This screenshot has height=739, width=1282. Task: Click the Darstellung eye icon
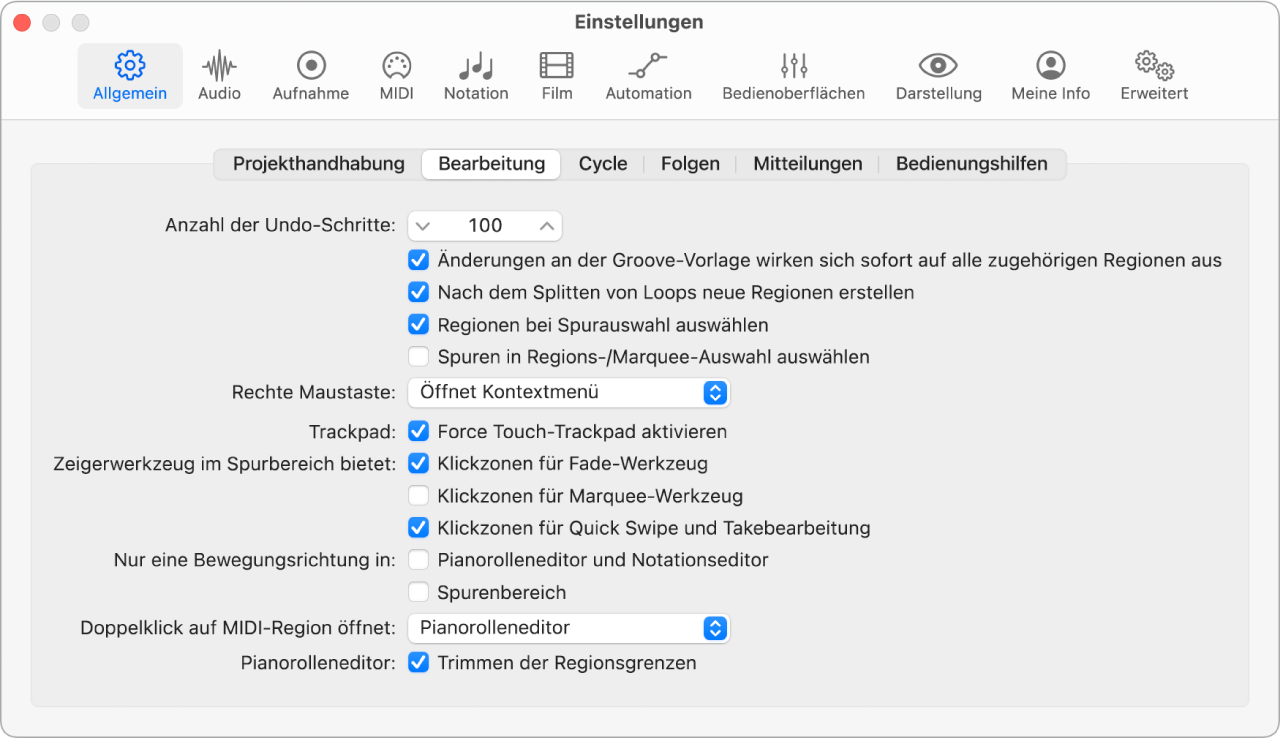pos(937,75)
